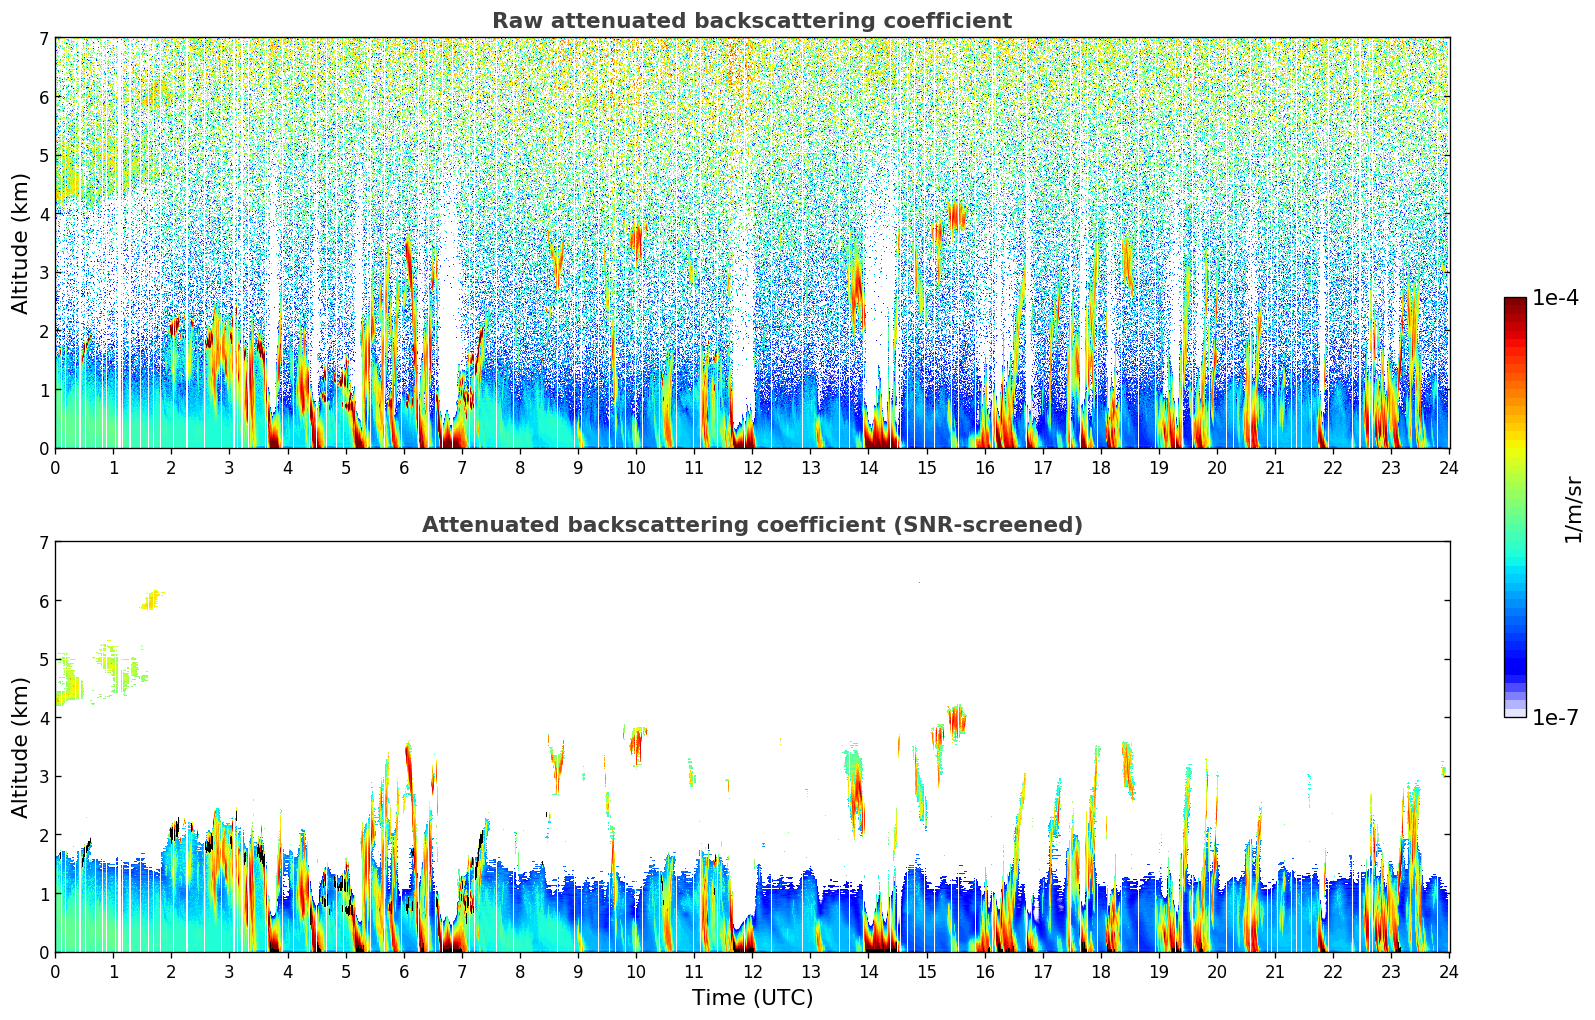Click the dark red top of the colorbar
This screenshot has height=1020, width=1595.
tap(1514, 304)
